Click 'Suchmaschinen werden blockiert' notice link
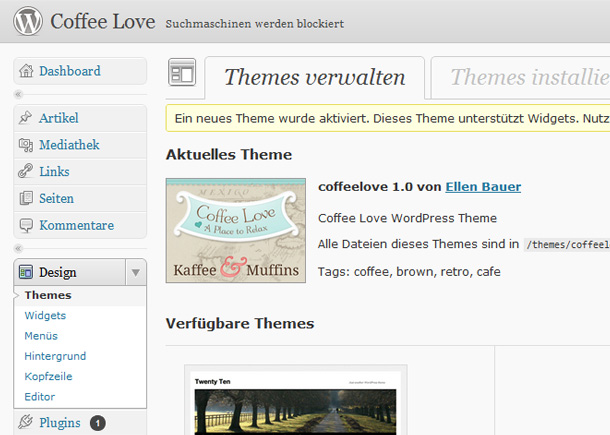This screenshot has width=610, height=435. (255, 24)
